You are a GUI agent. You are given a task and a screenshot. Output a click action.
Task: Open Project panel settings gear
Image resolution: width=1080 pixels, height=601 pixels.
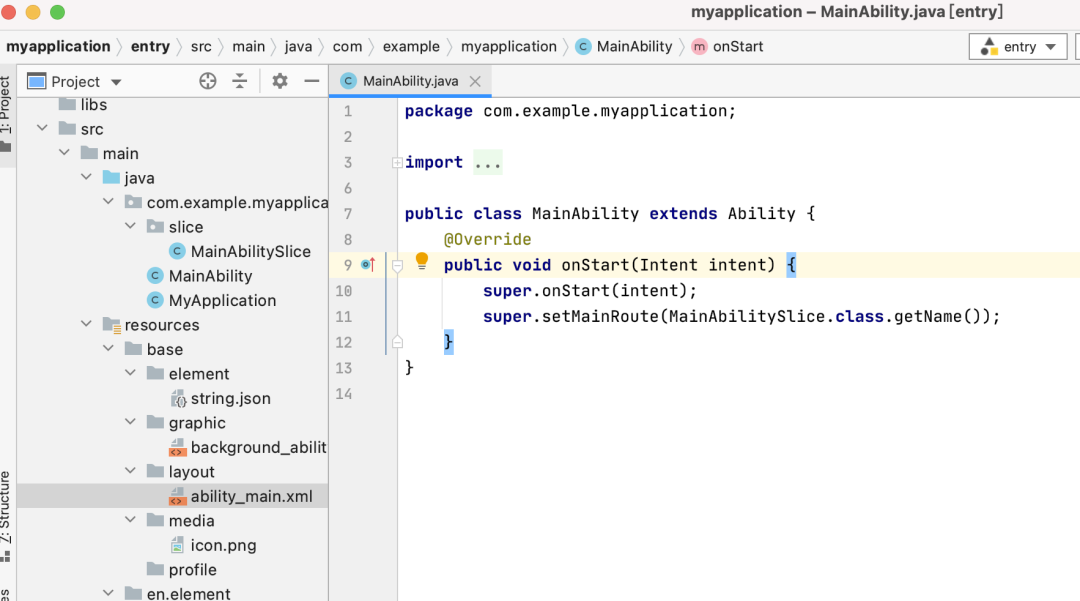click(280, 82)
